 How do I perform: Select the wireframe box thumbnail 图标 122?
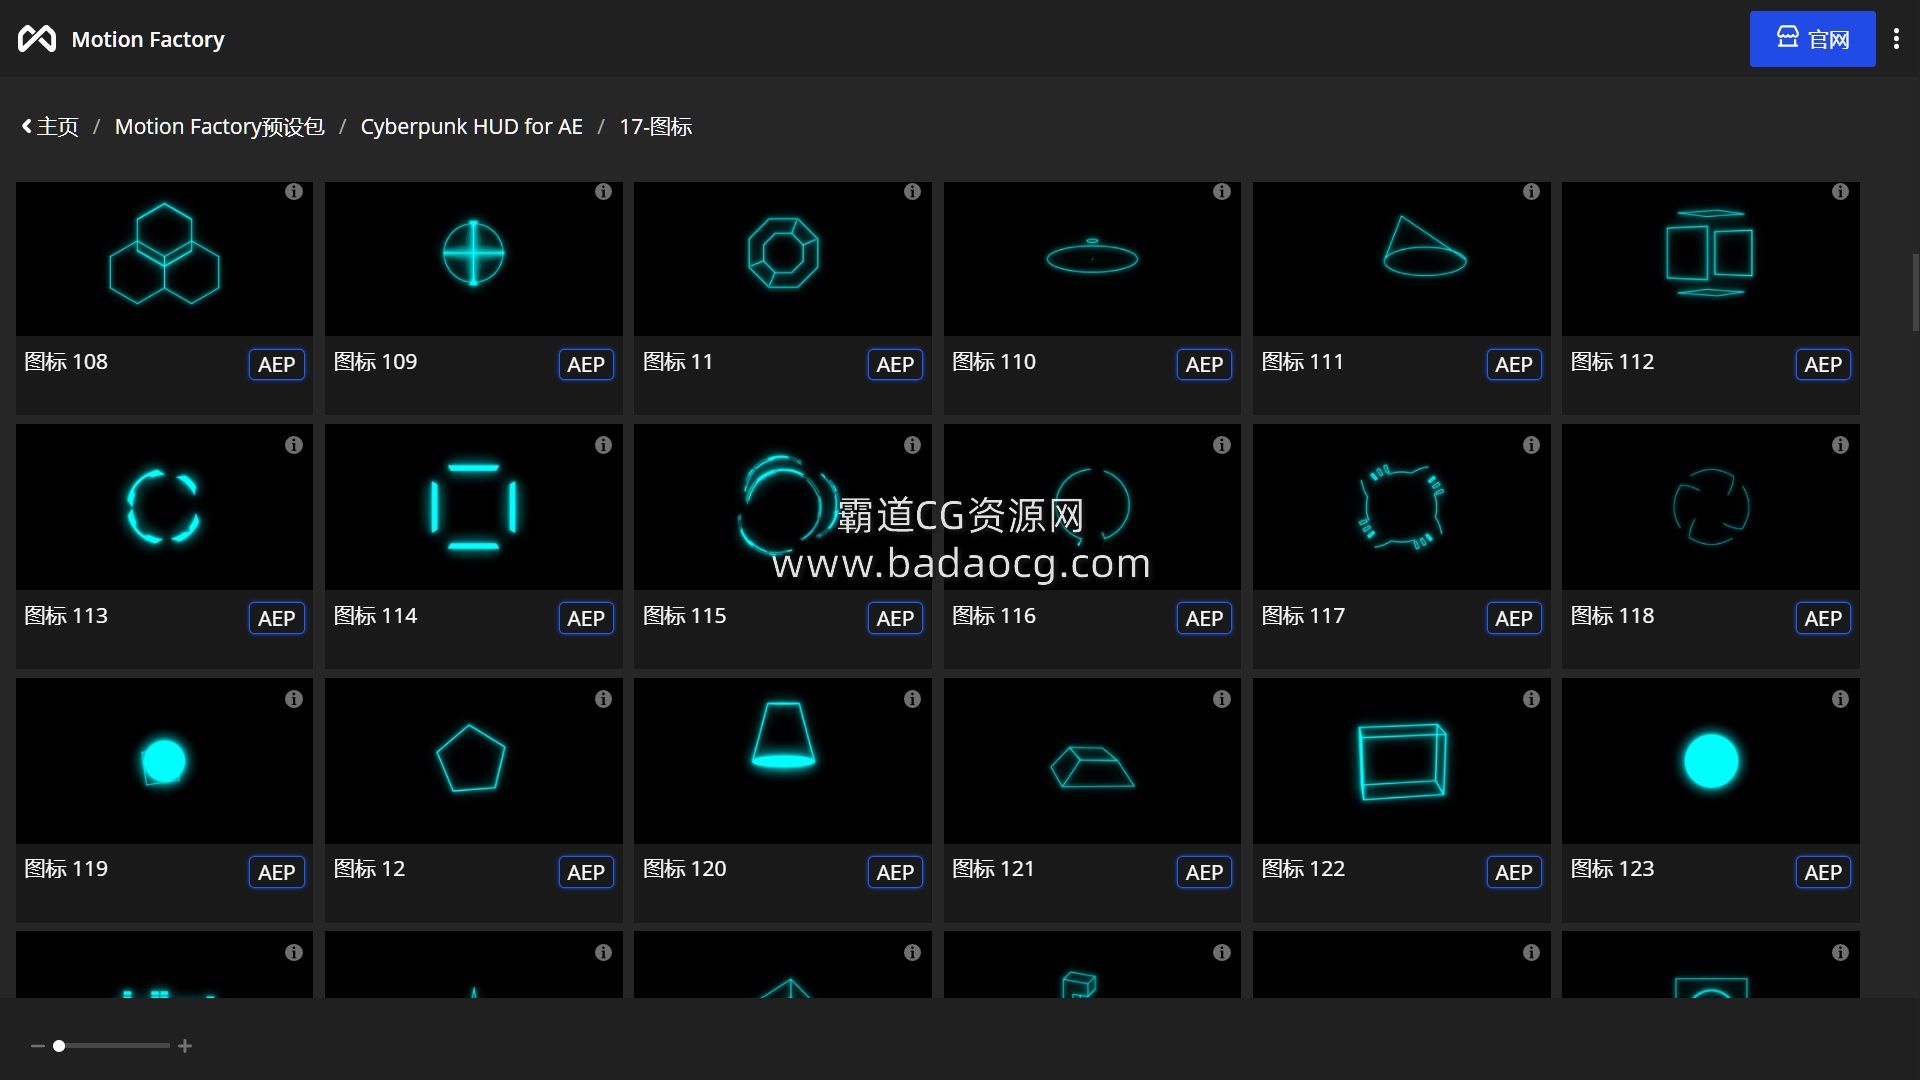(x=1401, y=761)
